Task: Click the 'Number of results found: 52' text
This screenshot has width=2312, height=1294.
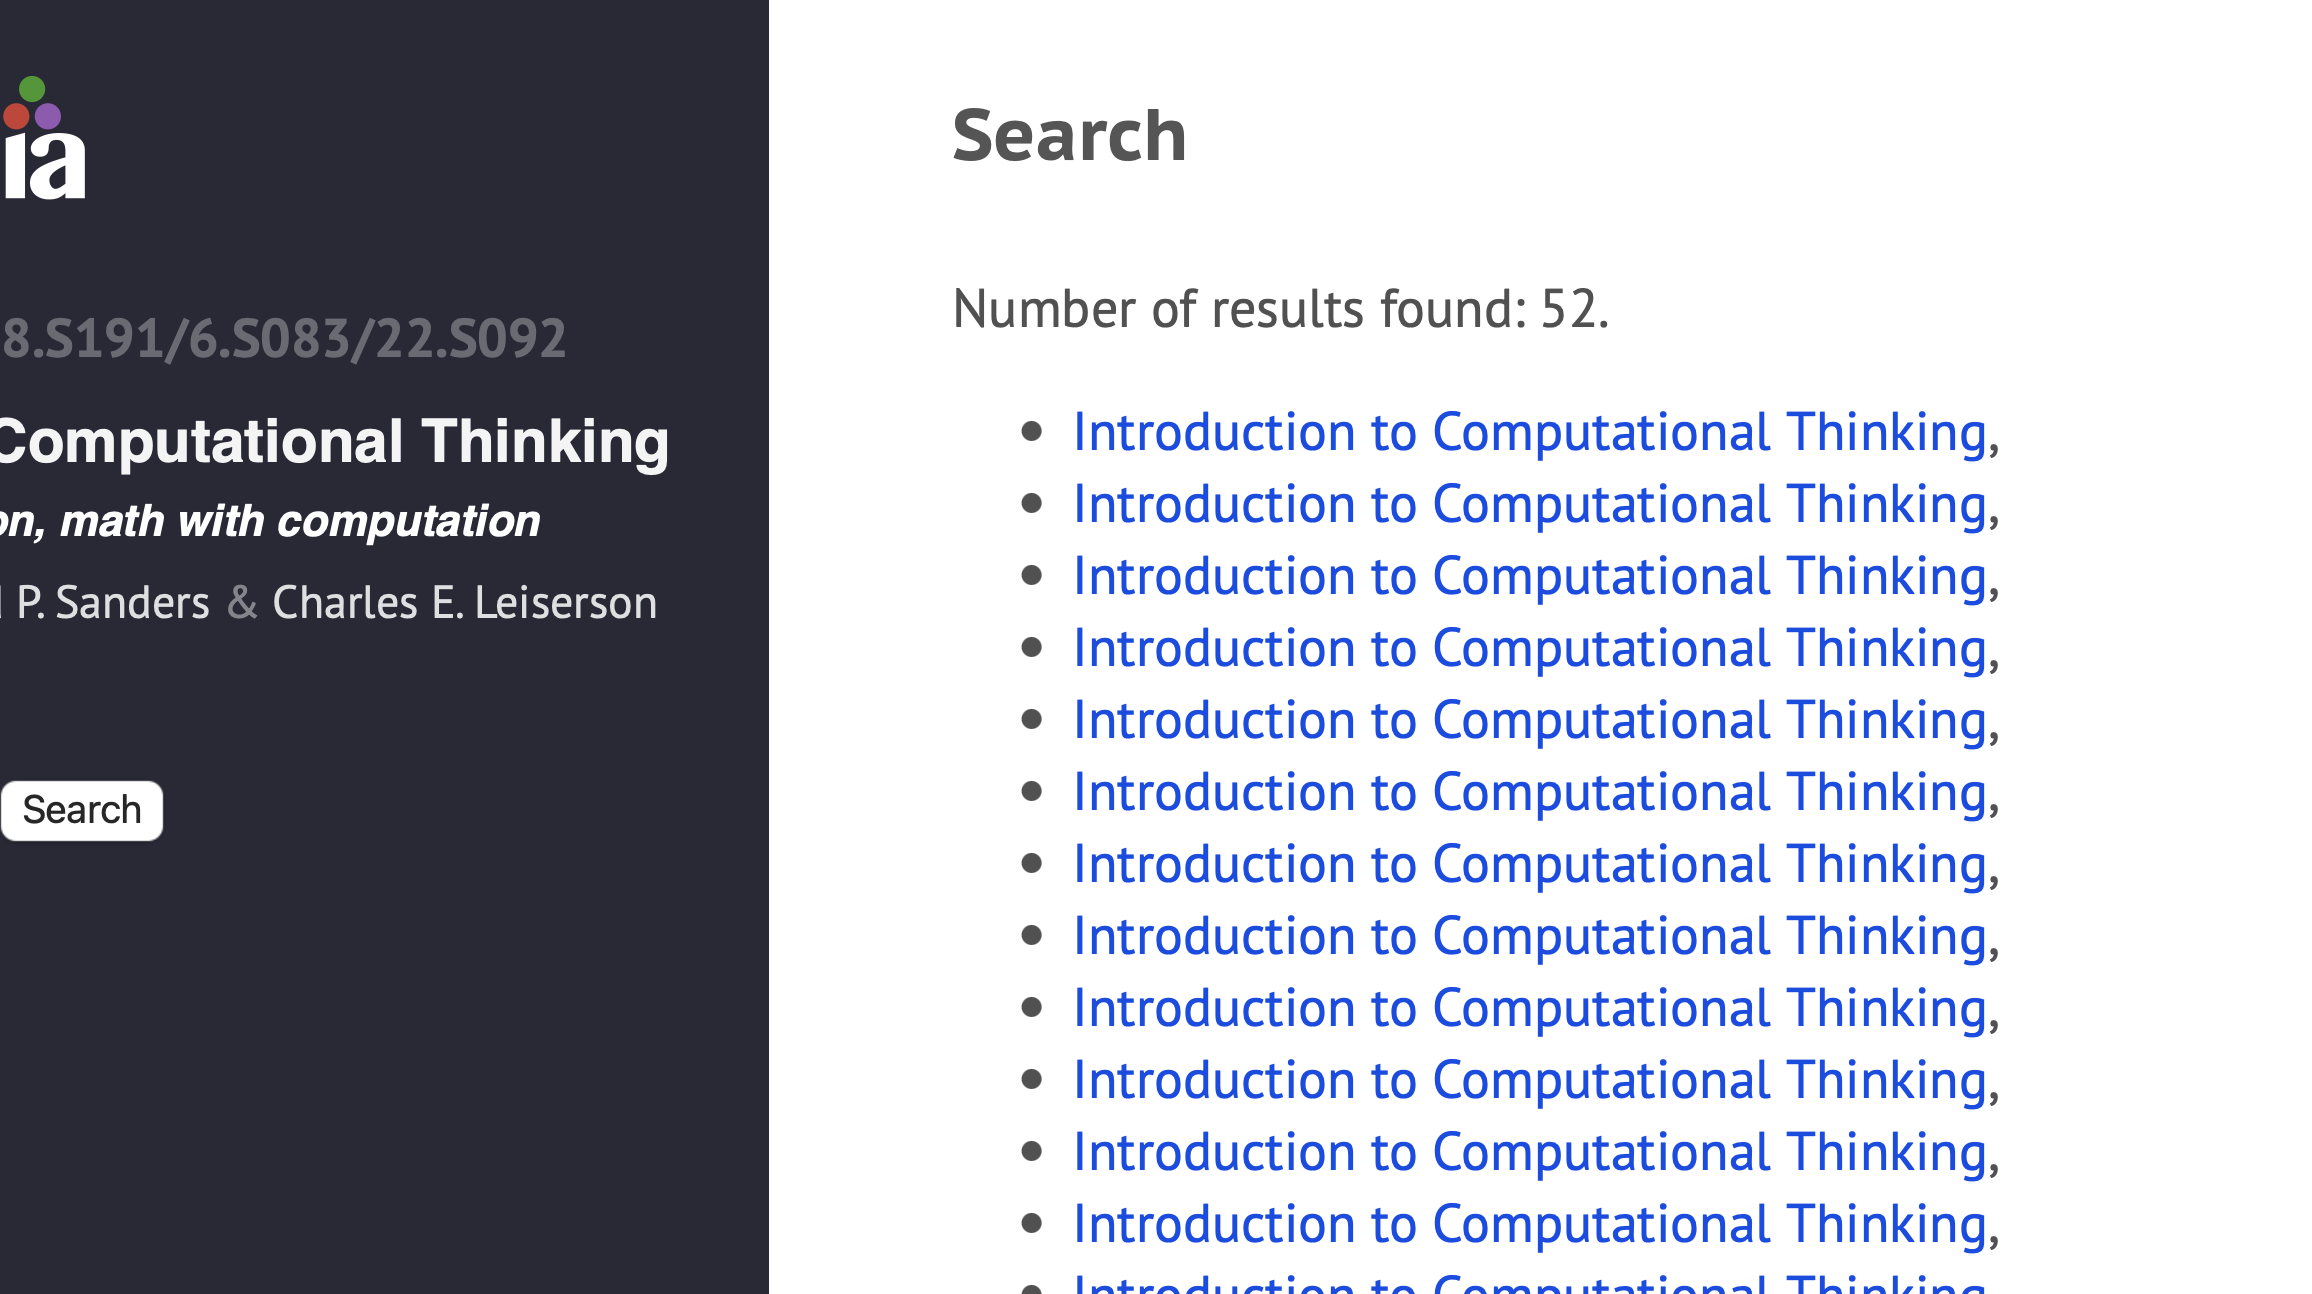Action: pyautogui.click(x=1280, y=309)
